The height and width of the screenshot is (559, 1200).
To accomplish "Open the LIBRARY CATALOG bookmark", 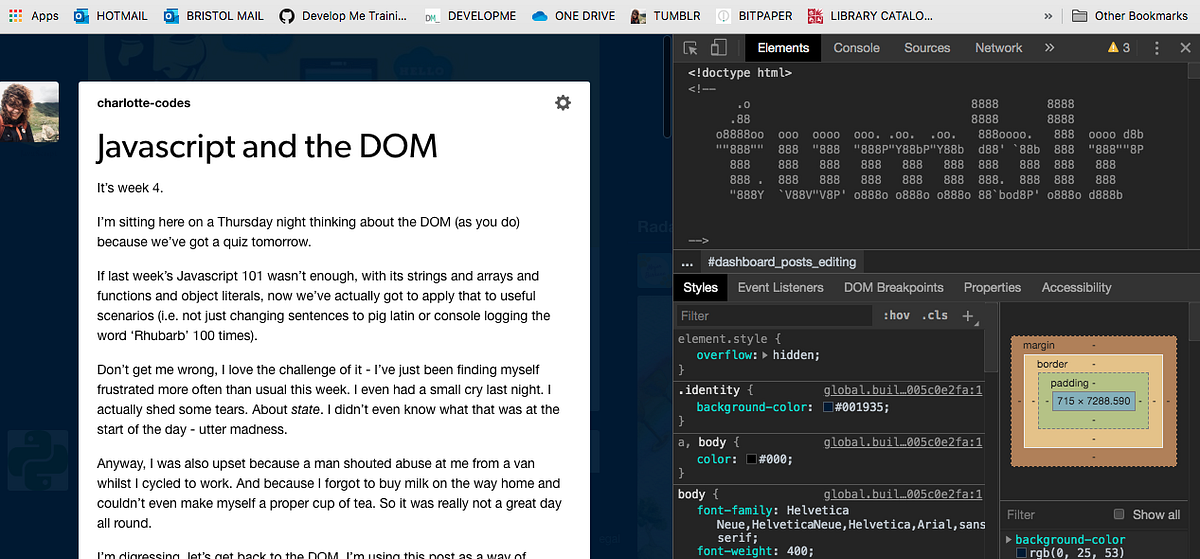I will pos(870,16).
